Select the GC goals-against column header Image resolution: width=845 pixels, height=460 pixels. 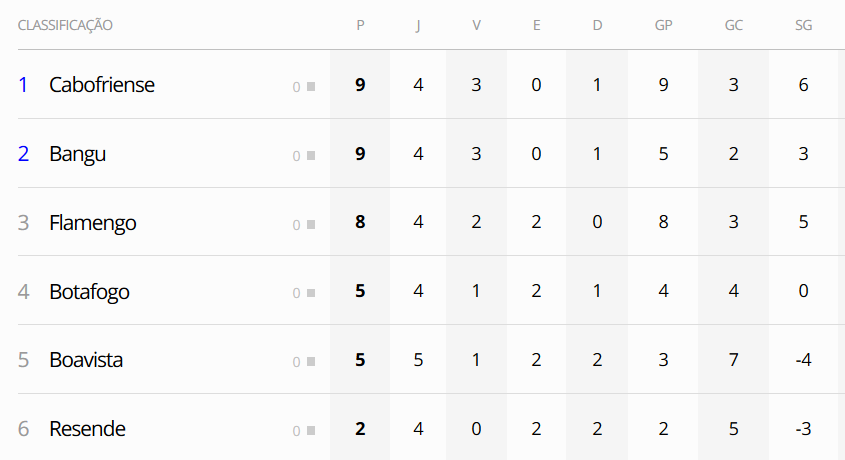[733, 25]
